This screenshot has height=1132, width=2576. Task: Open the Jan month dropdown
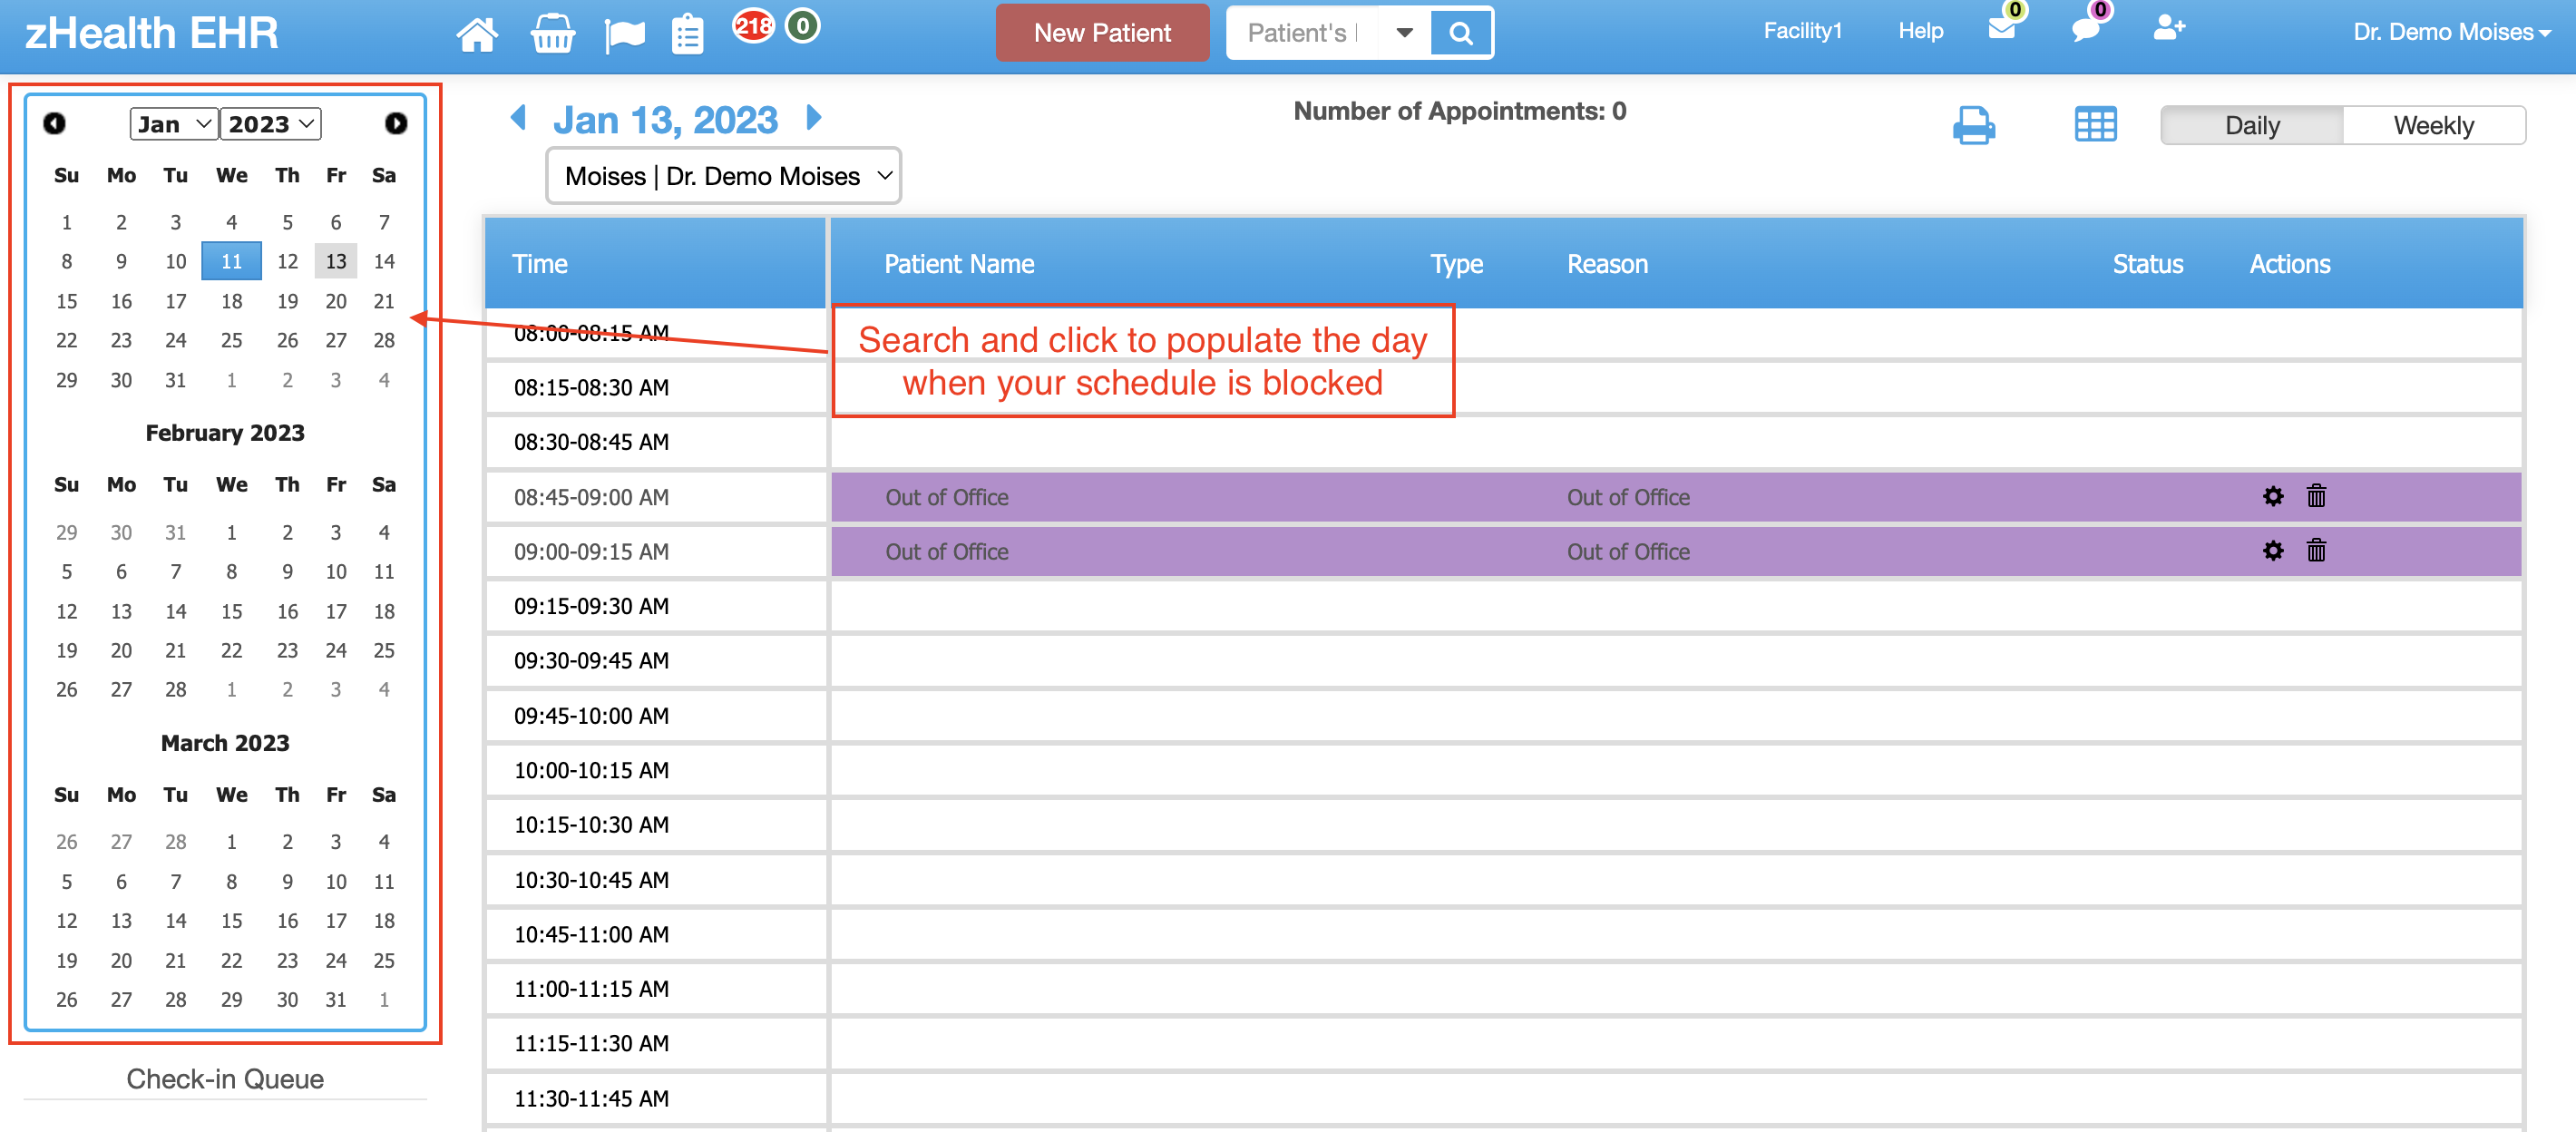tap(172, 124)
